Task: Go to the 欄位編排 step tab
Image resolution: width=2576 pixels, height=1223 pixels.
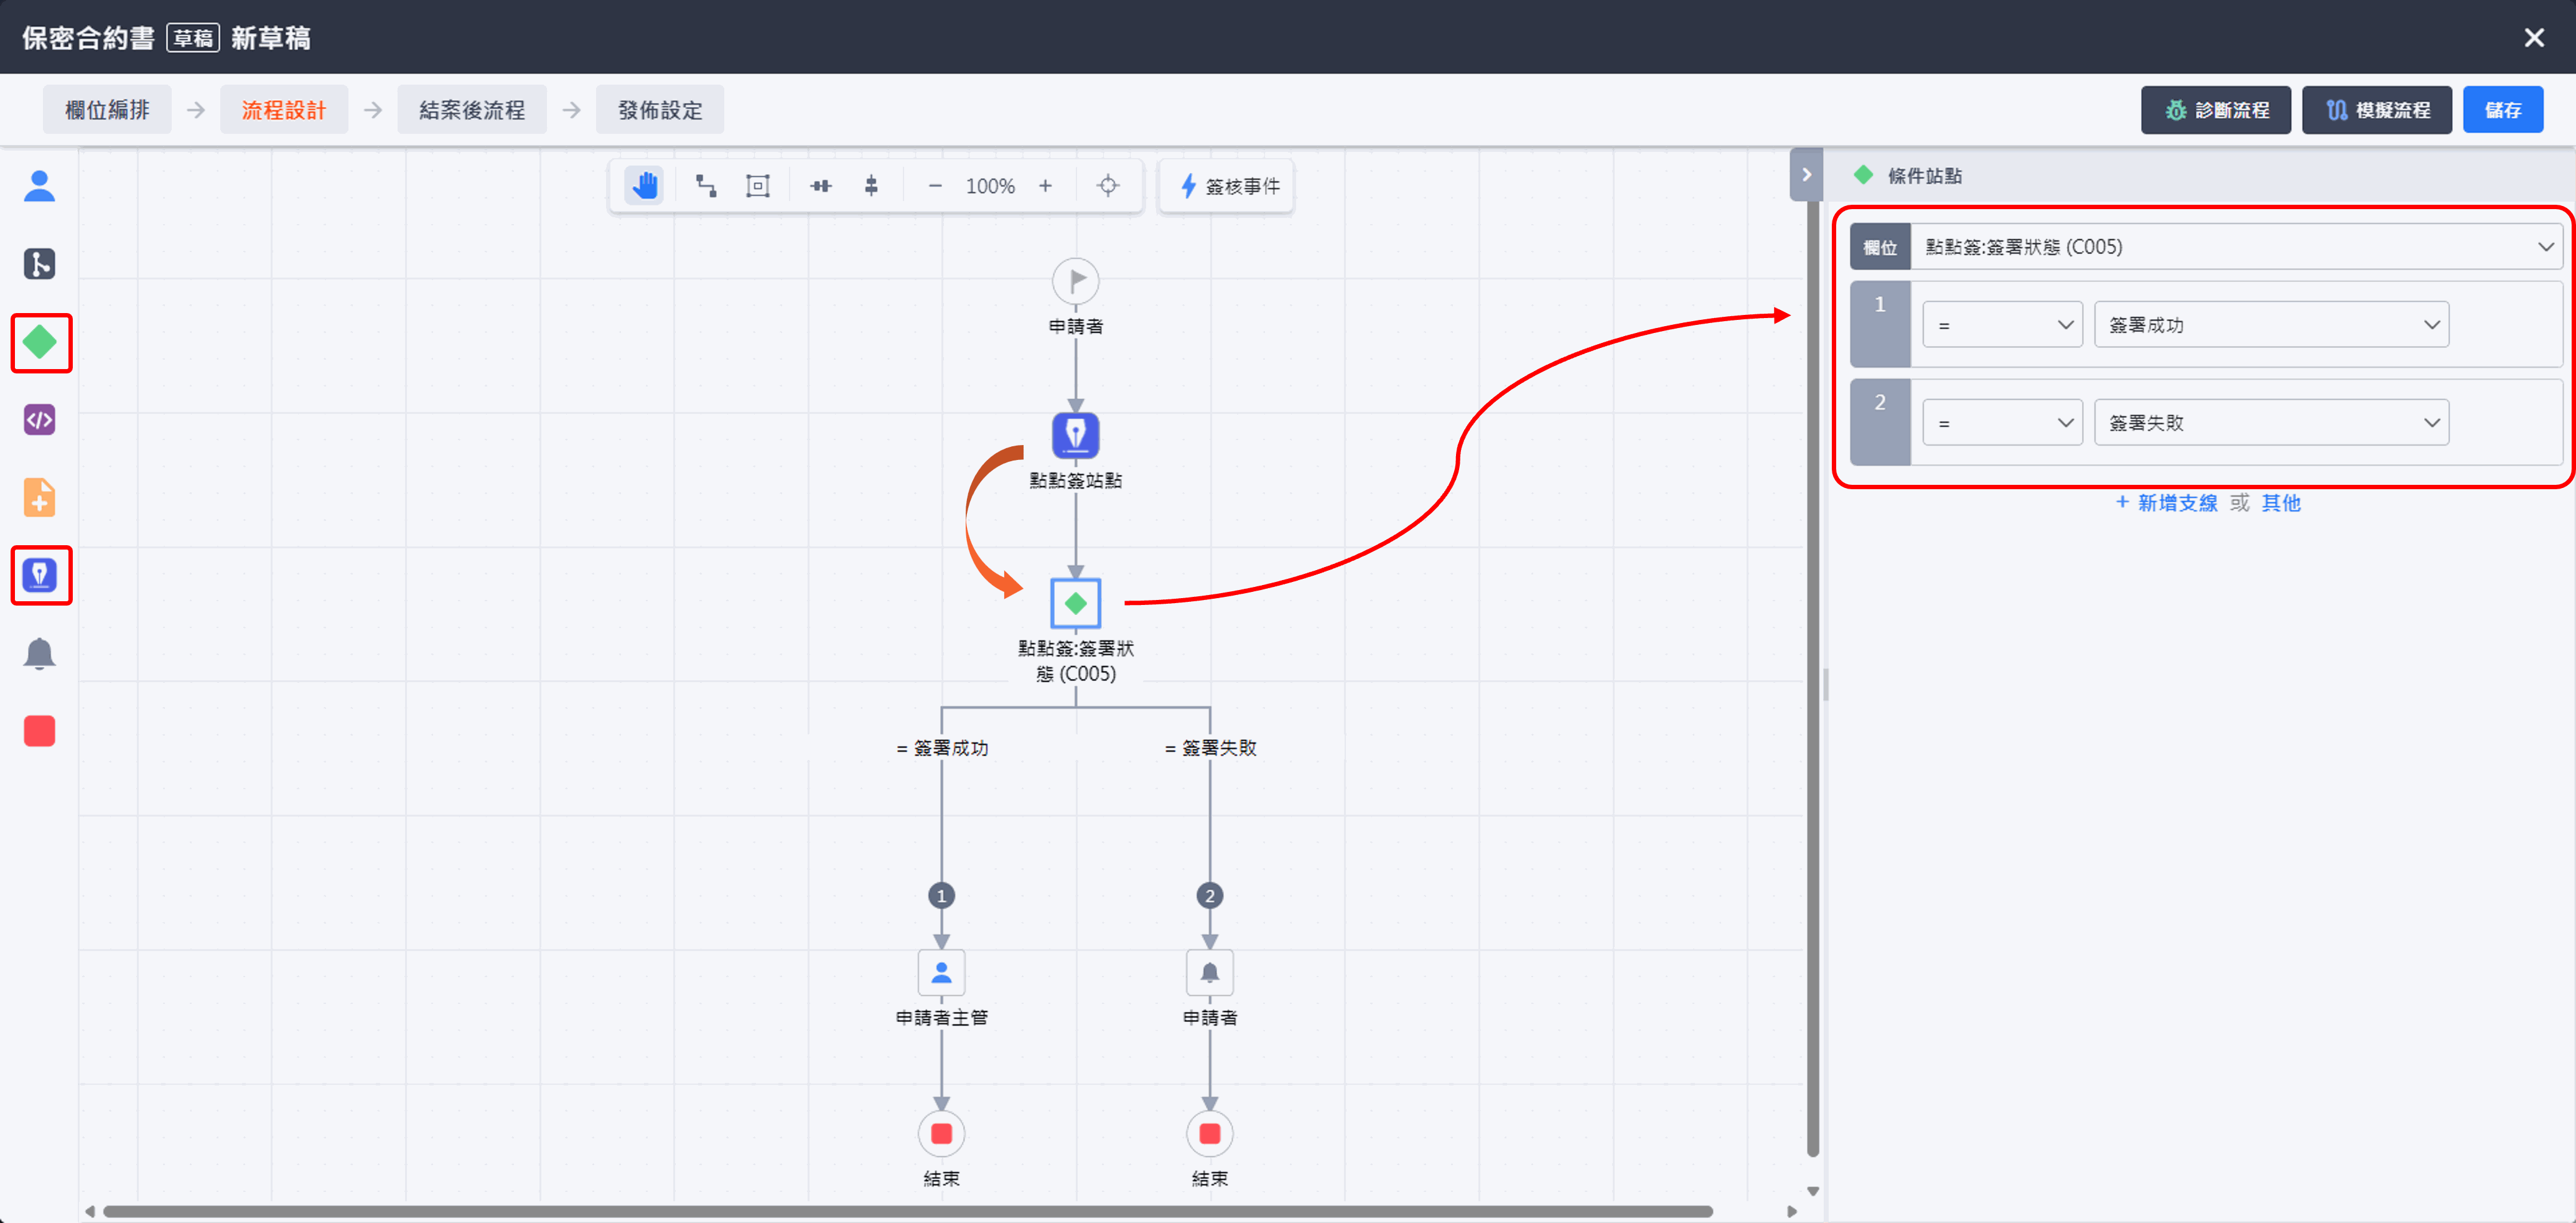Action: click(107, 110)
